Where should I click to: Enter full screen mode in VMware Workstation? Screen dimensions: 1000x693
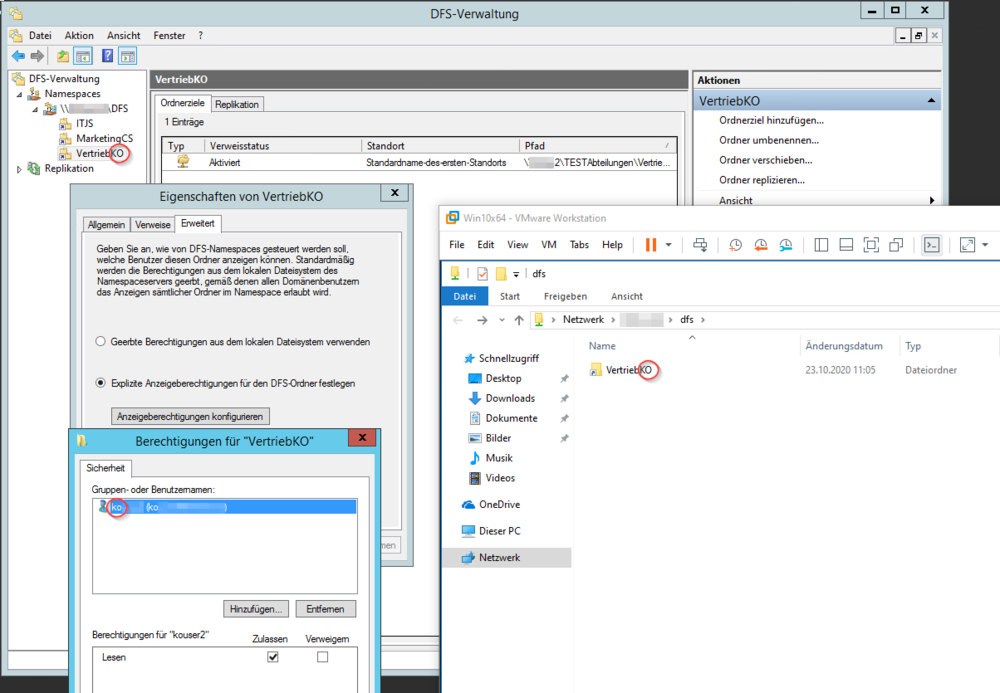[966, 244]
